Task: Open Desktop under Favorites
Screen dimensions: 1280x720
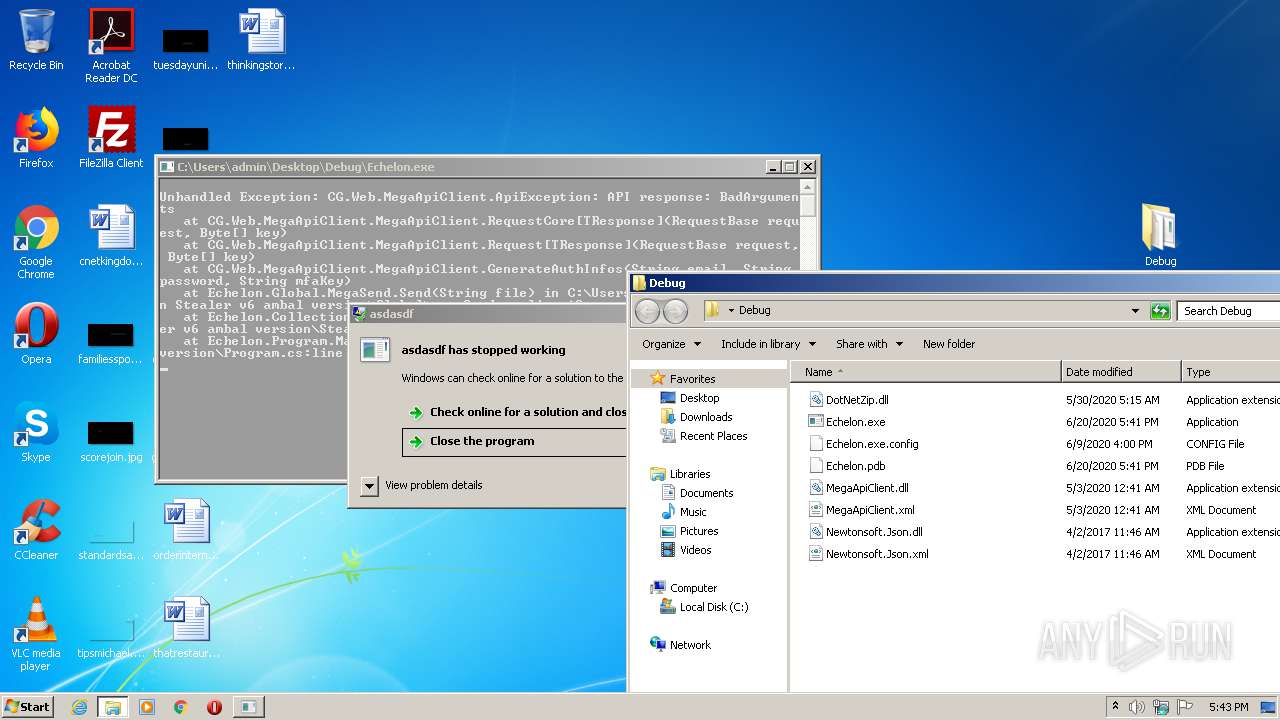Action: click(x=699, y=398)
